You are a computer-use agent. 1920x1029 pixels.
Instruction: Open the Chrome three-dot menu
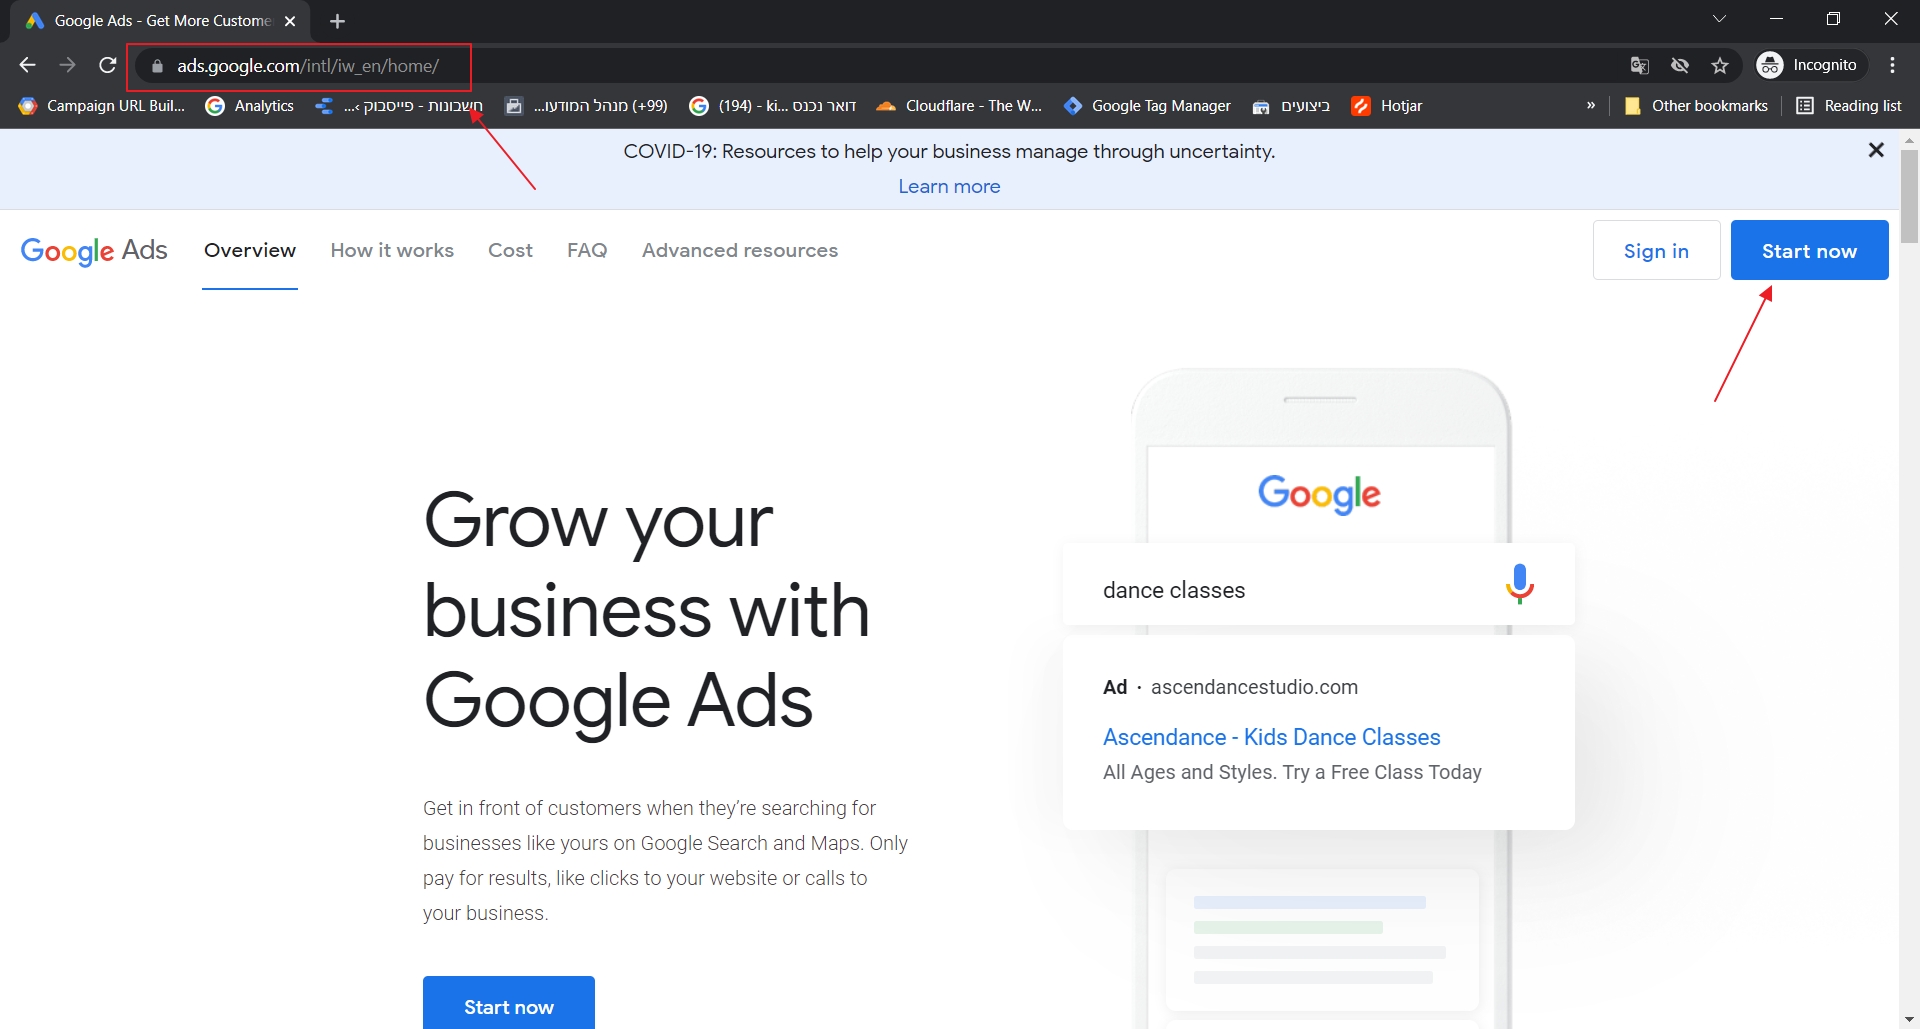pyautogui.click(x=1892, y=66)
